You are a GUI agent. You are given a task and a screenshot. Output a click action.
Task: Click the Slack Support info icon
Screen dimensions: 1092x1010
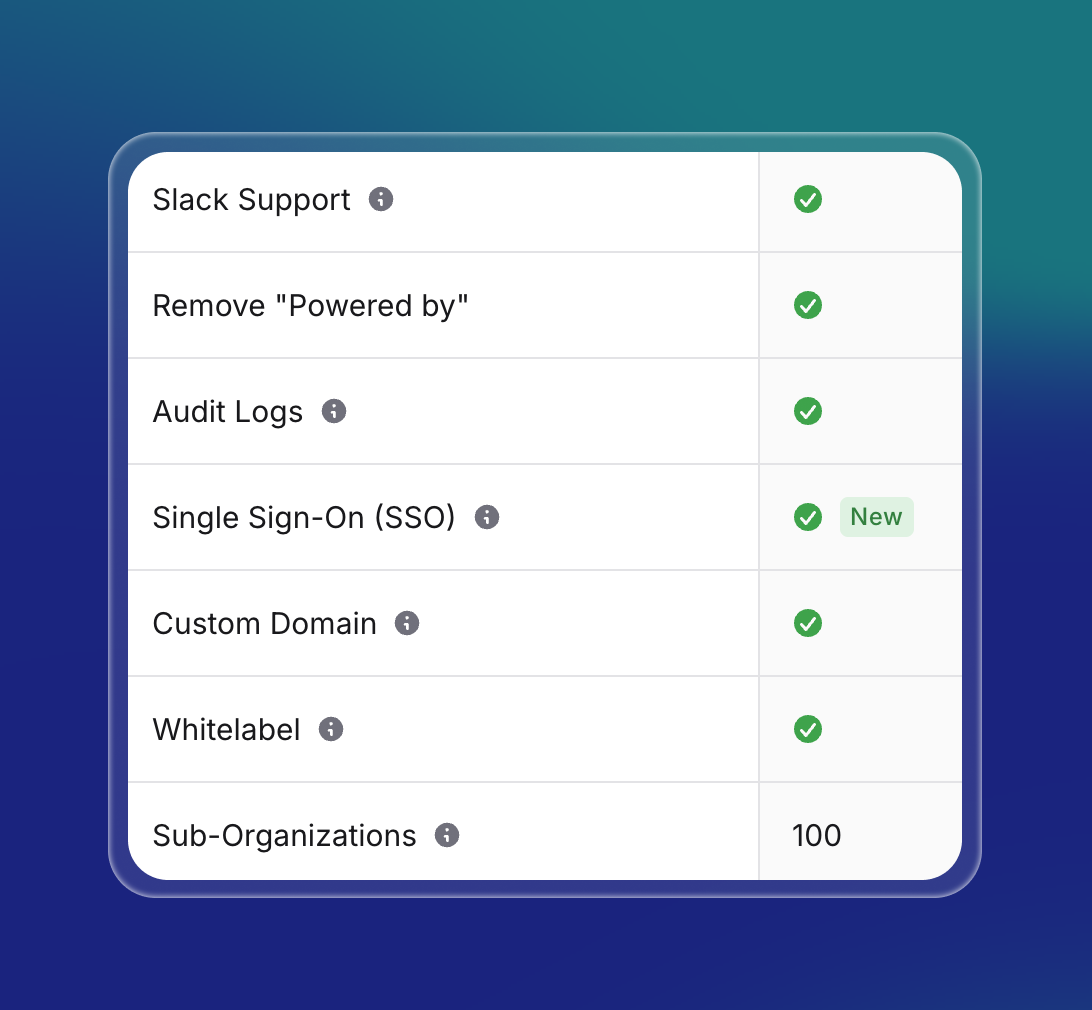pos(379,200)
